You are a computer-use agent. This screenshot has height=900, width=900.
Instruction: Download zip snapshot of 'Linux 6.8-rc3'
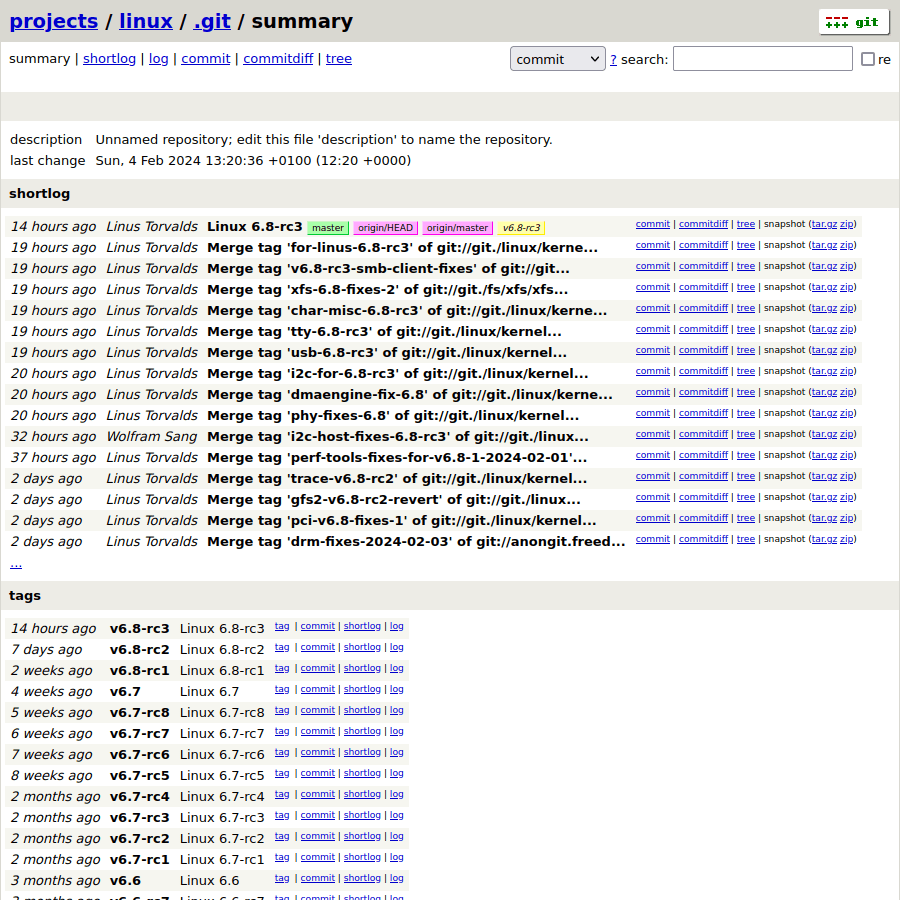click(x=847, y=224)
